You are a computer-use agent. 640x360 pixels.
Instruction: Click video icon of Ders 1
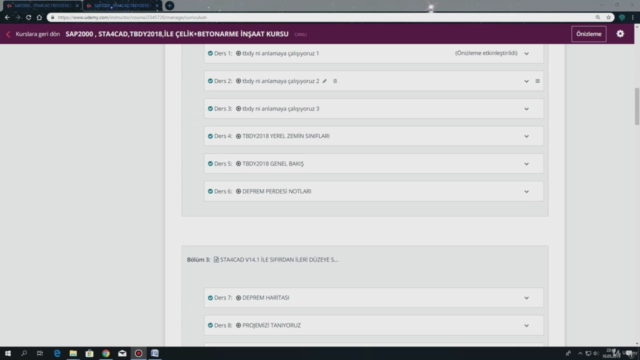tap(238, 53)
